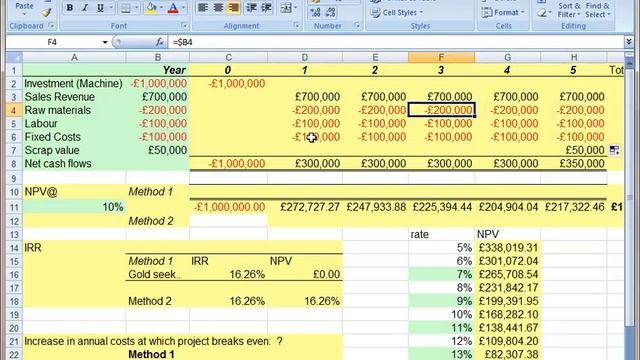
Task: Select the Scrap value £50,000 in column B
Action: pos(158,150)
